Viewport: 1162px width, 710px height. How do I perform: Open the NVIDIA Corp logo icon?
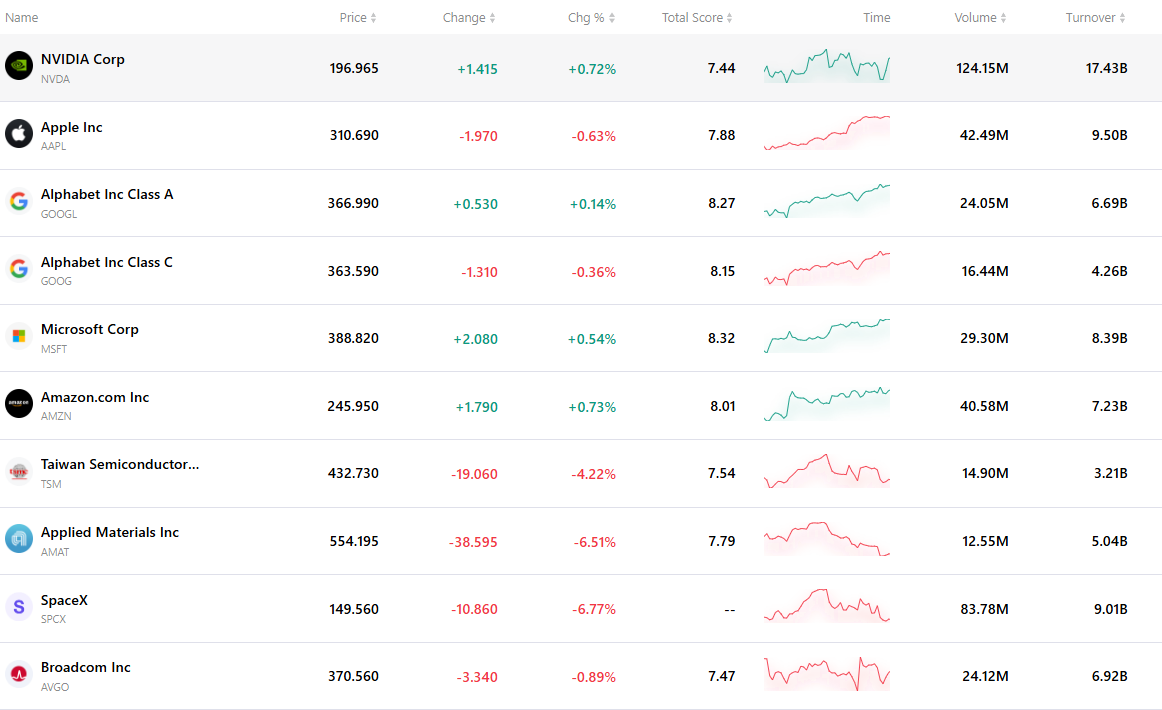pyautogui.click(x=19, y=65)
